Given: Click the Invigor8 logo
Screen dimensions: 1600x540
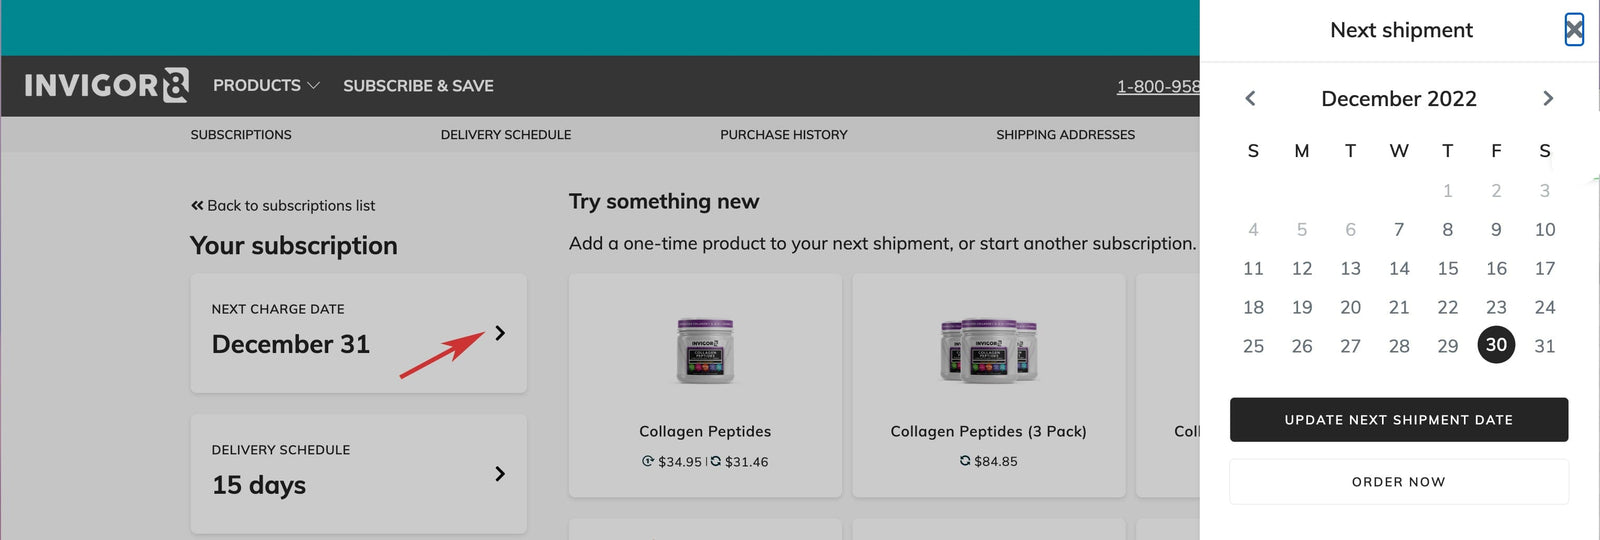Looking at the screenshot, I should tap(106, 86).
